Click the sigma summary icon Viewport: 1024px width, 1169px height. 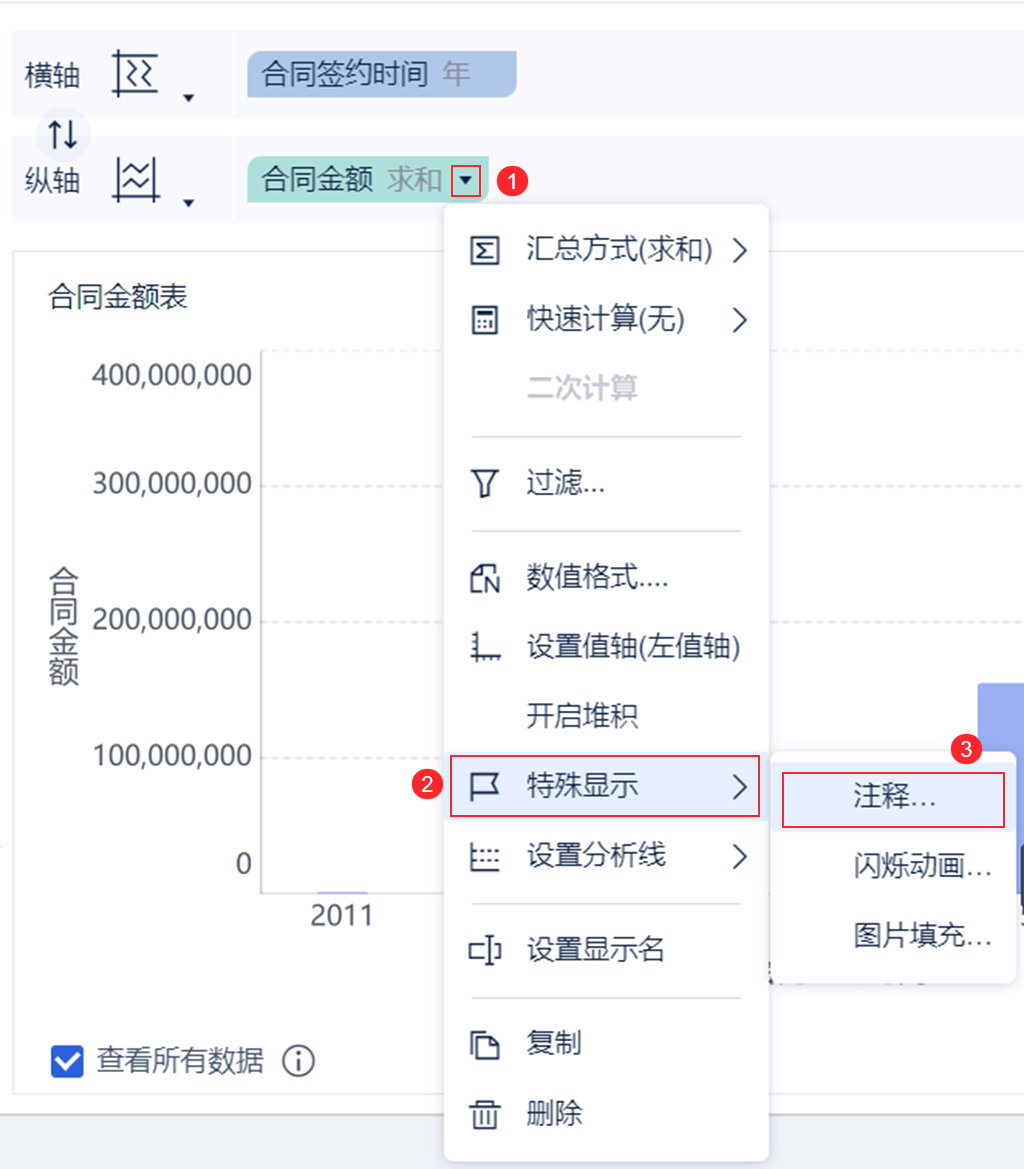[x=484, y=250]
